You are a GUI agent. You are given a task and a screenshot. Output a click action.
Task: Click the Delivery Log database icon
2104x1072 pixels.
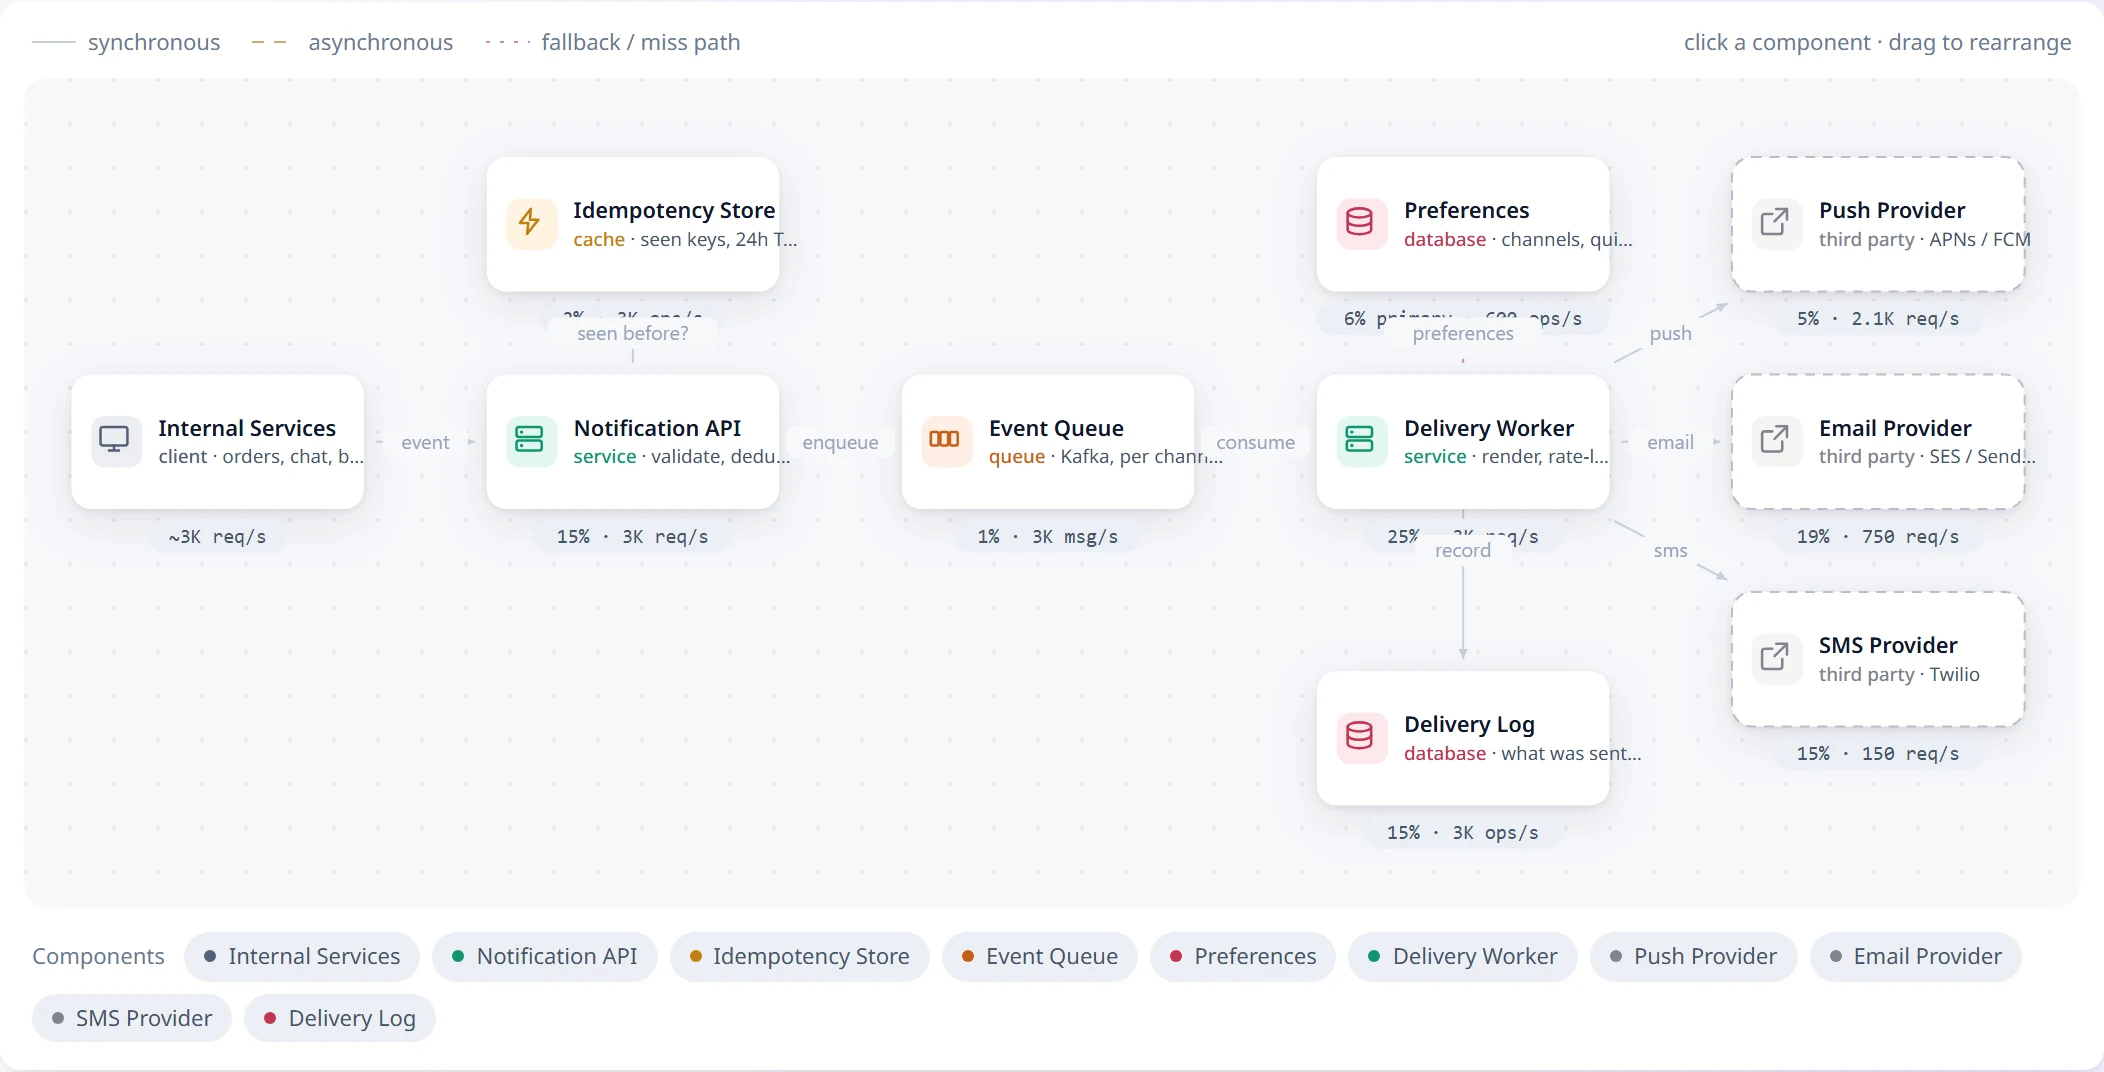(x=1360, y=737)
